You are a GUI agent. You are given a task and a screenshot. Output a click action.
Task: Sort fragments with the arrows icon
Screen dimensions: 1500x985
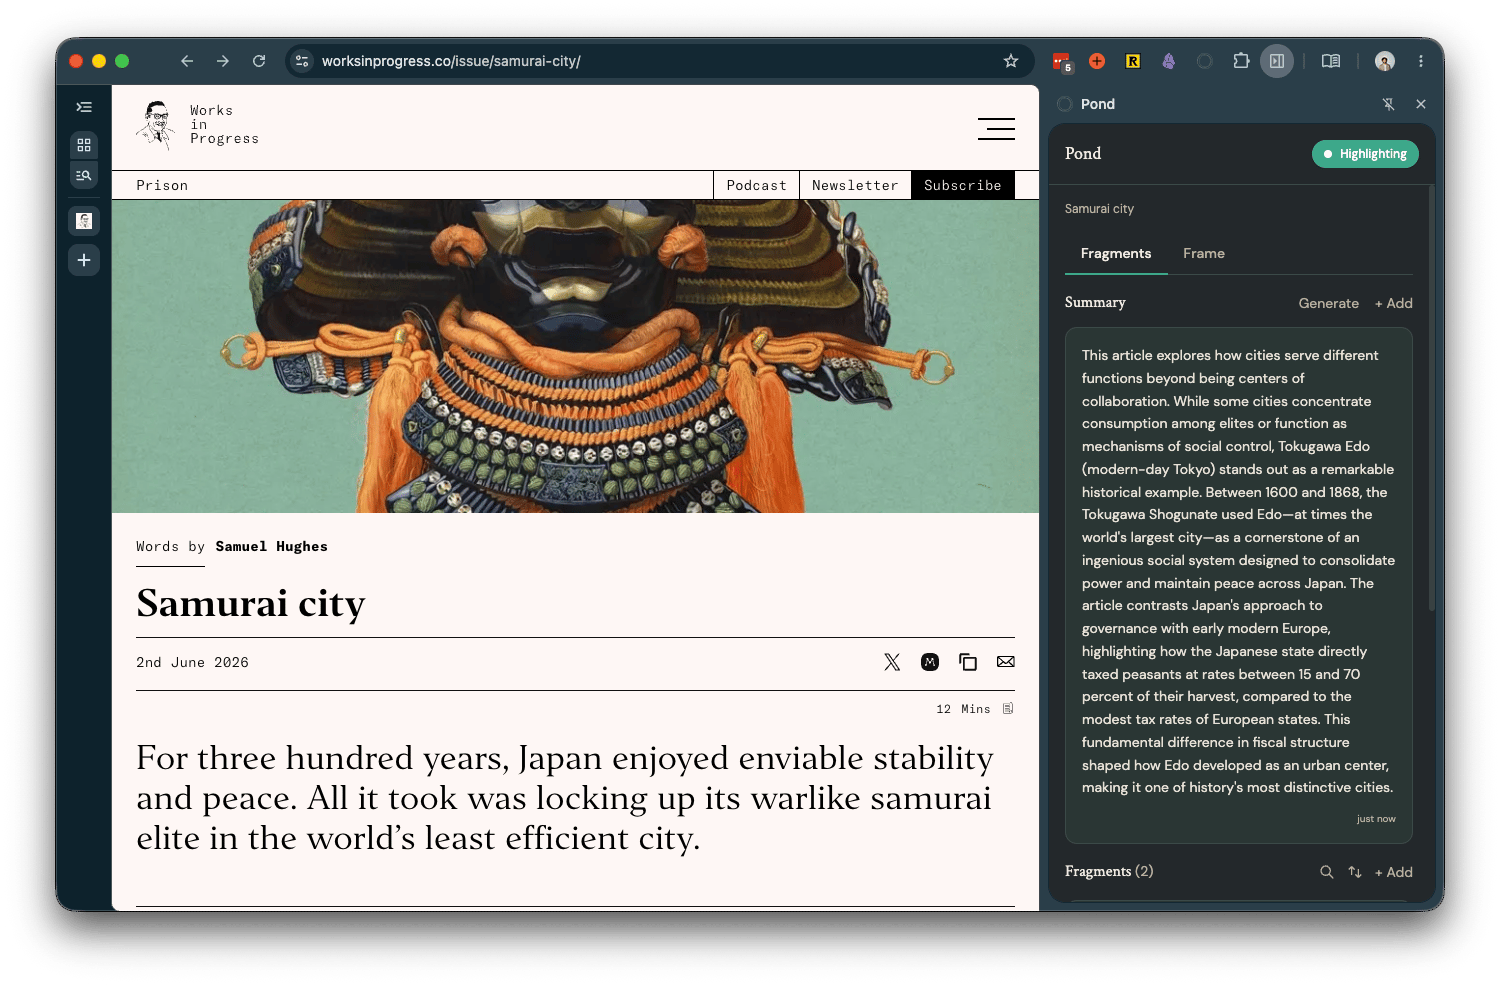1355,872
